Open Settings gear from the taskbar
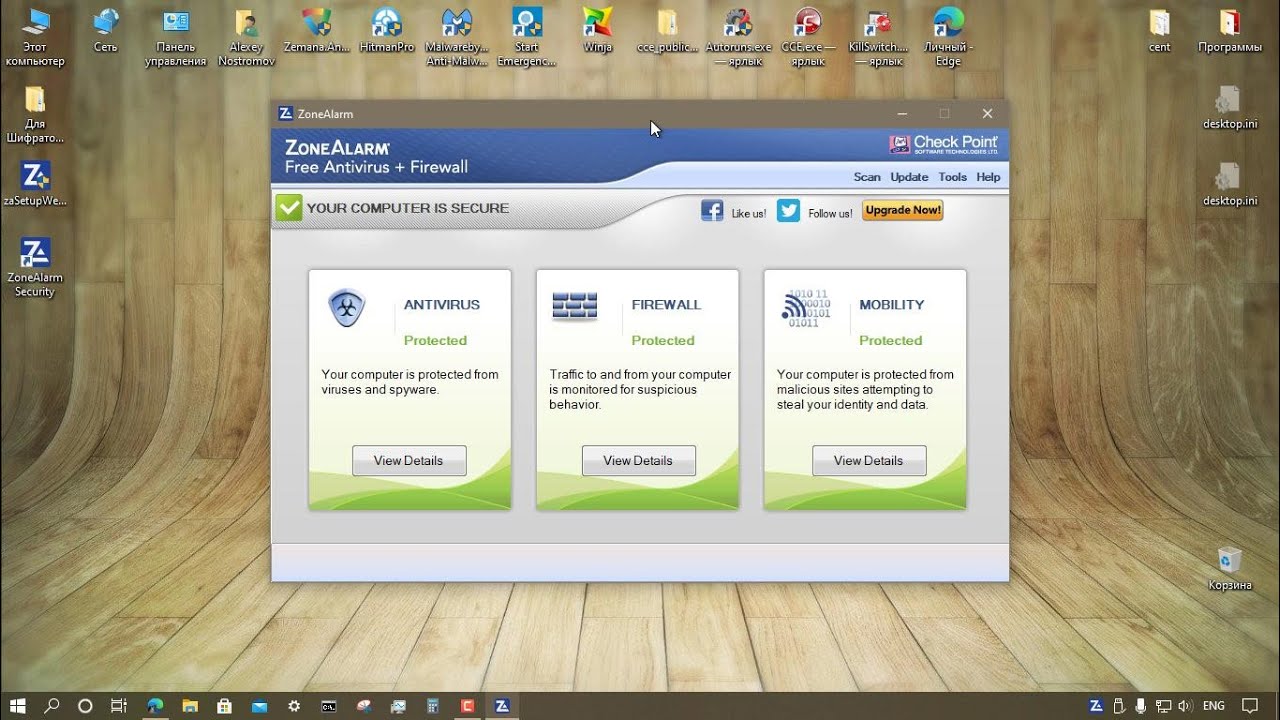This screenshot has height=720, width=1280. (x=293, y=706)
